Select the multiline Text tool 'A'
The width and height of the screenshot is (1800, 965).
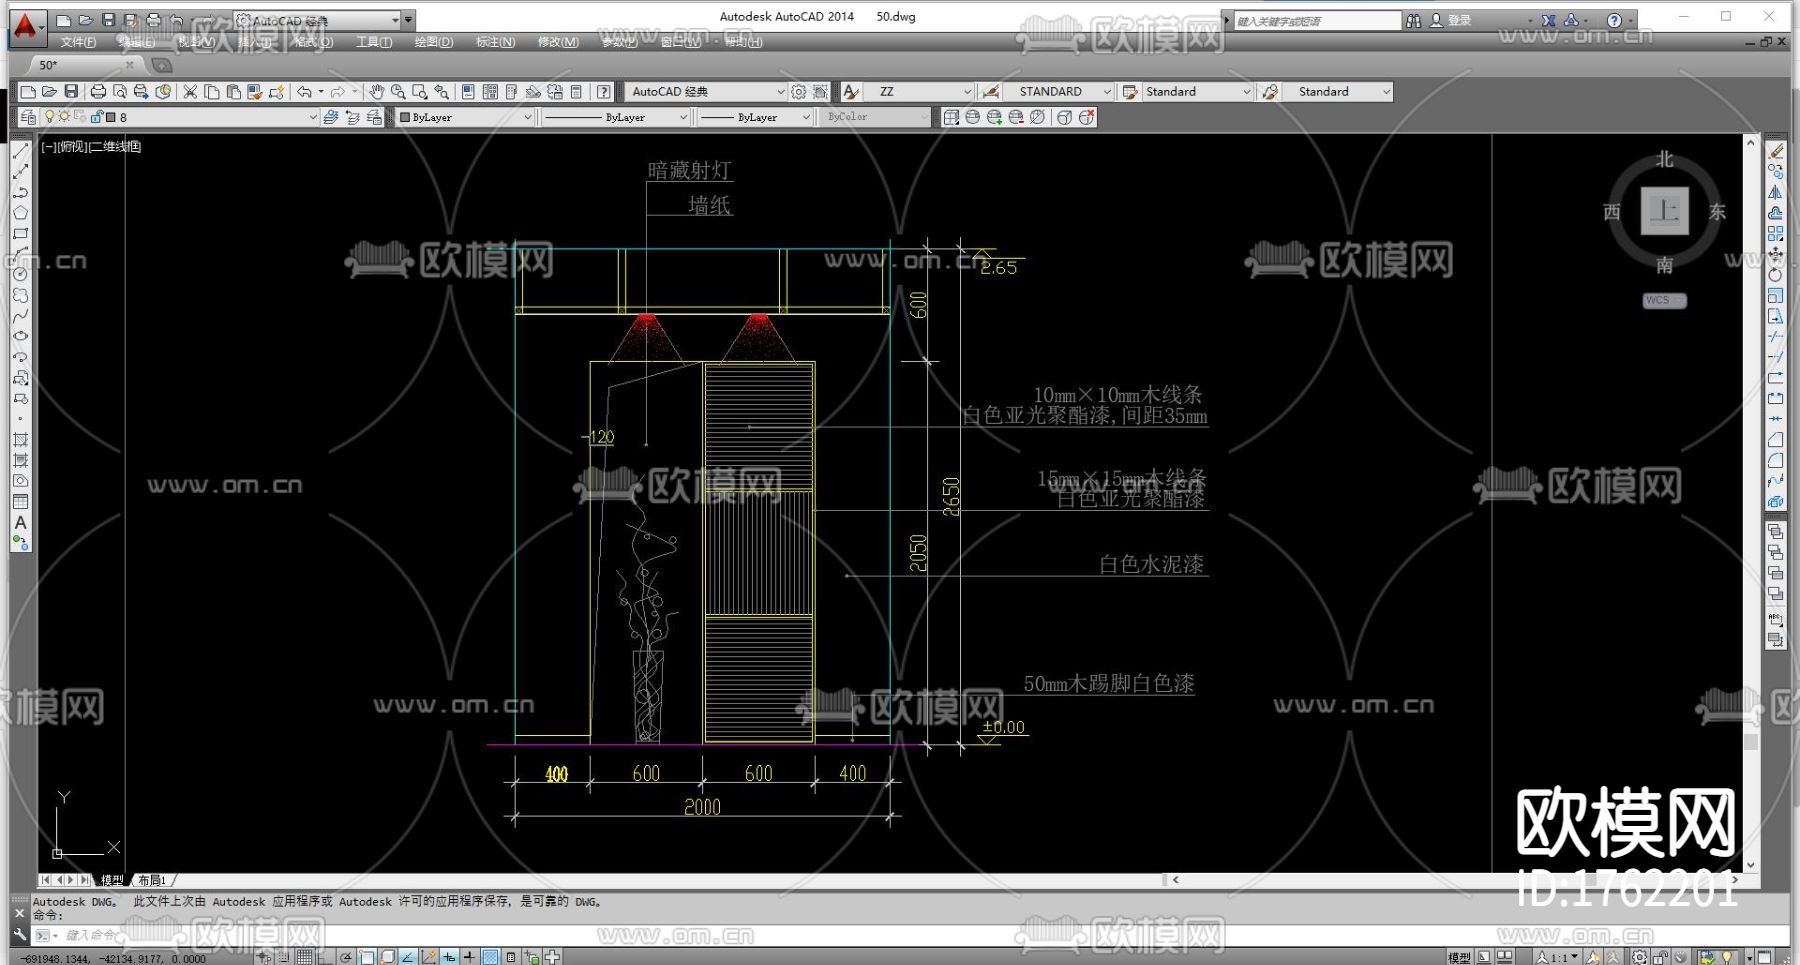click(x=21, y=522)
